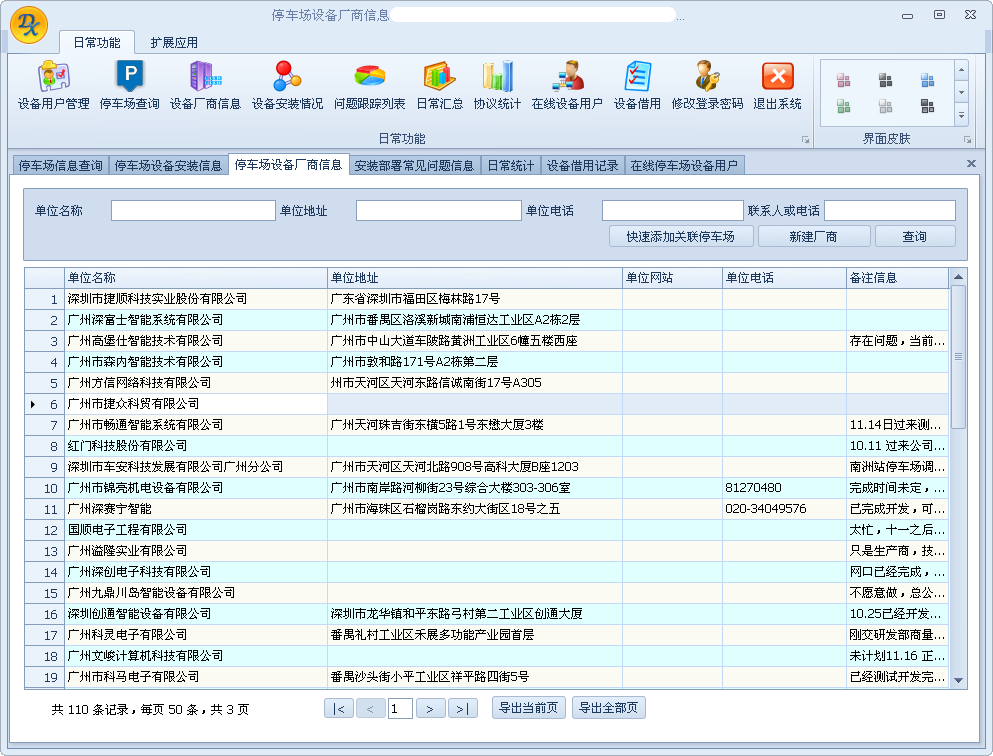Apply the pink interface skin
This screenshot has width=993, height=756.
coord(844,80)
